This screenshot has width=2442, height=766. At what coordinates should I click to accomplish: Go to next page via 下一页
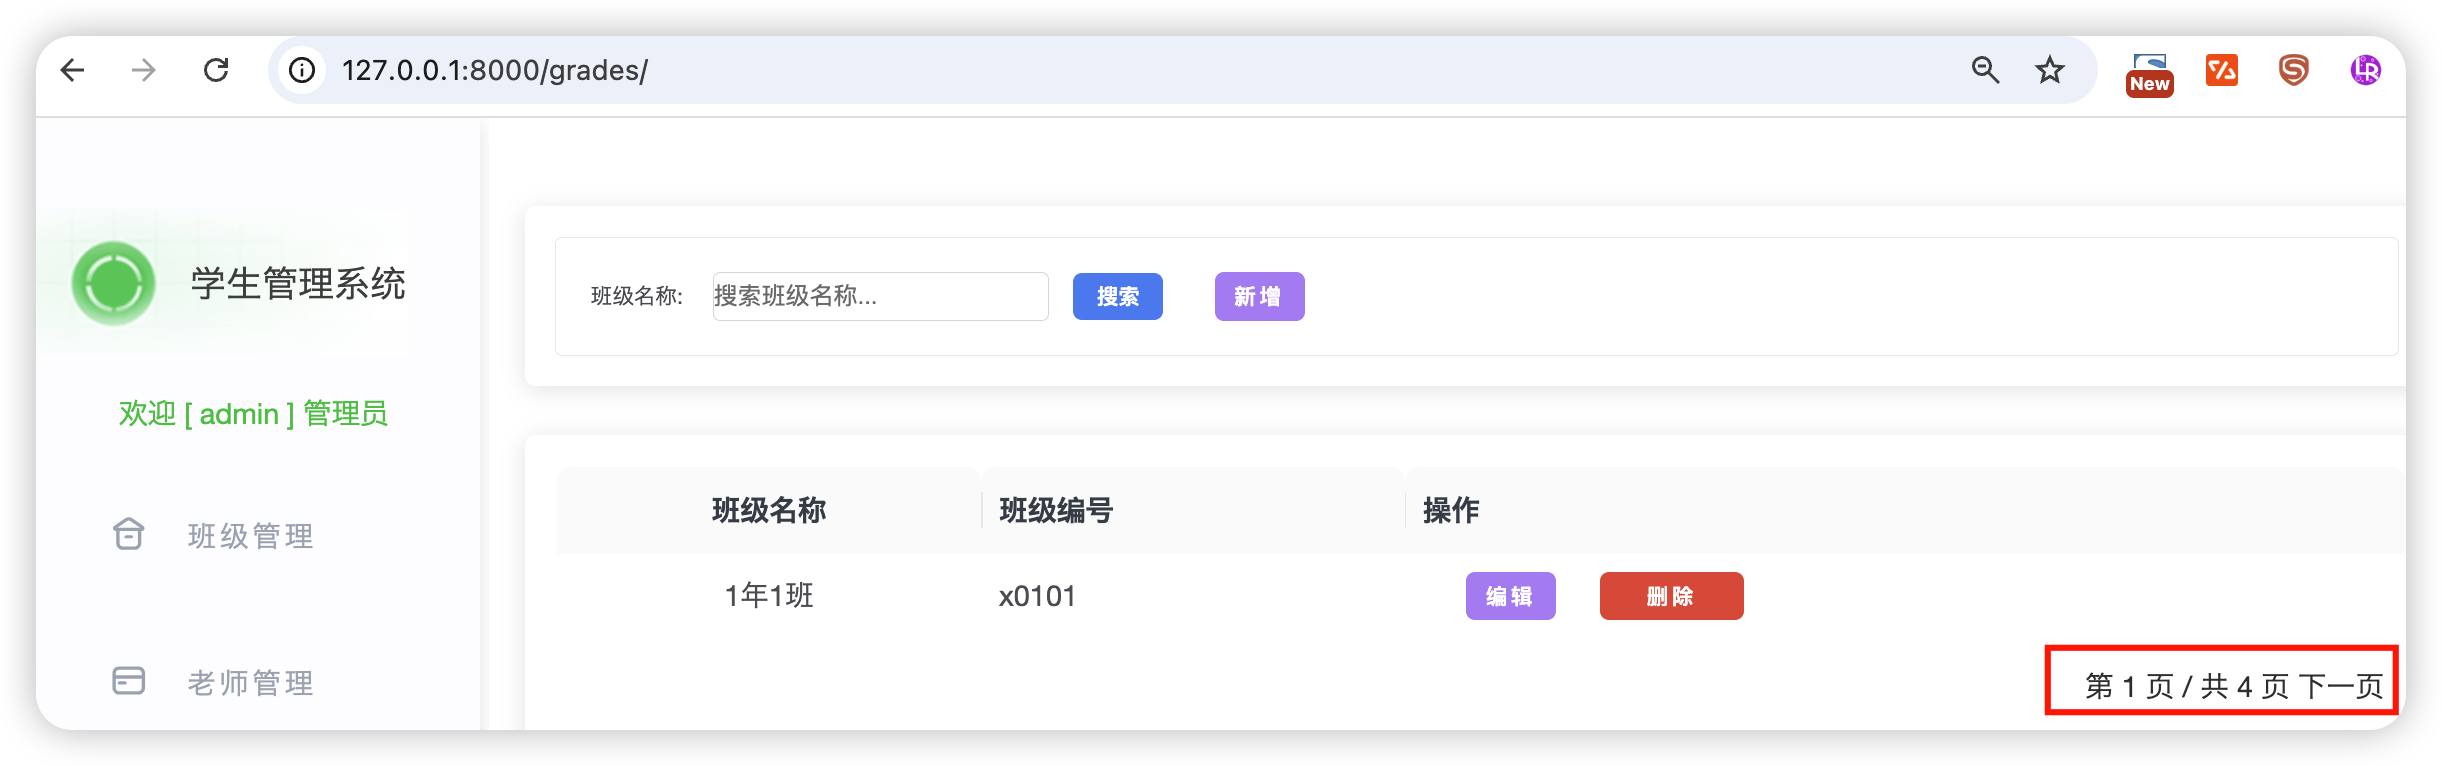click(x=2341, y=686)
